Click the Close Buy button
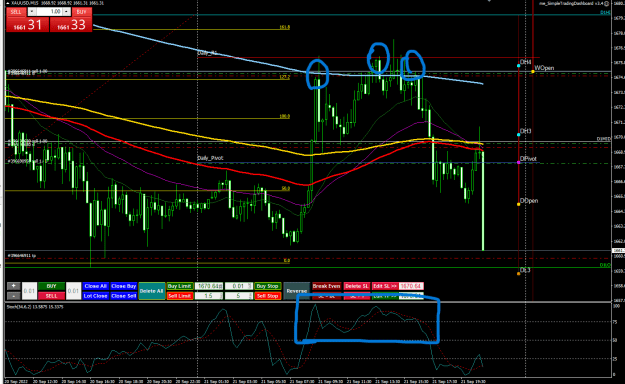Viewport: 625px width, 384px height. coord(124,286)
